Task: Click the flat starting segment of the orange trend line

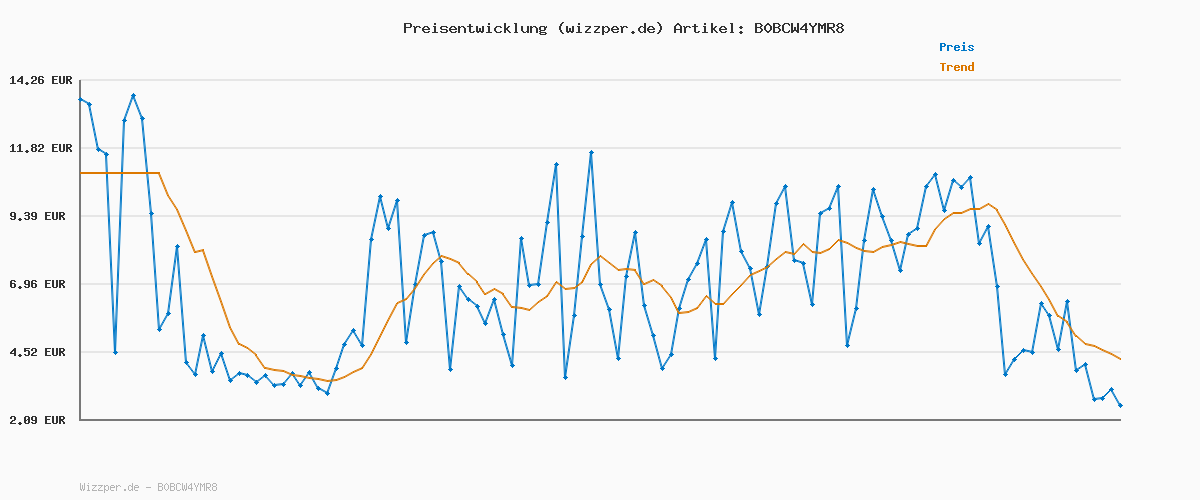Action: pos(118,173)
